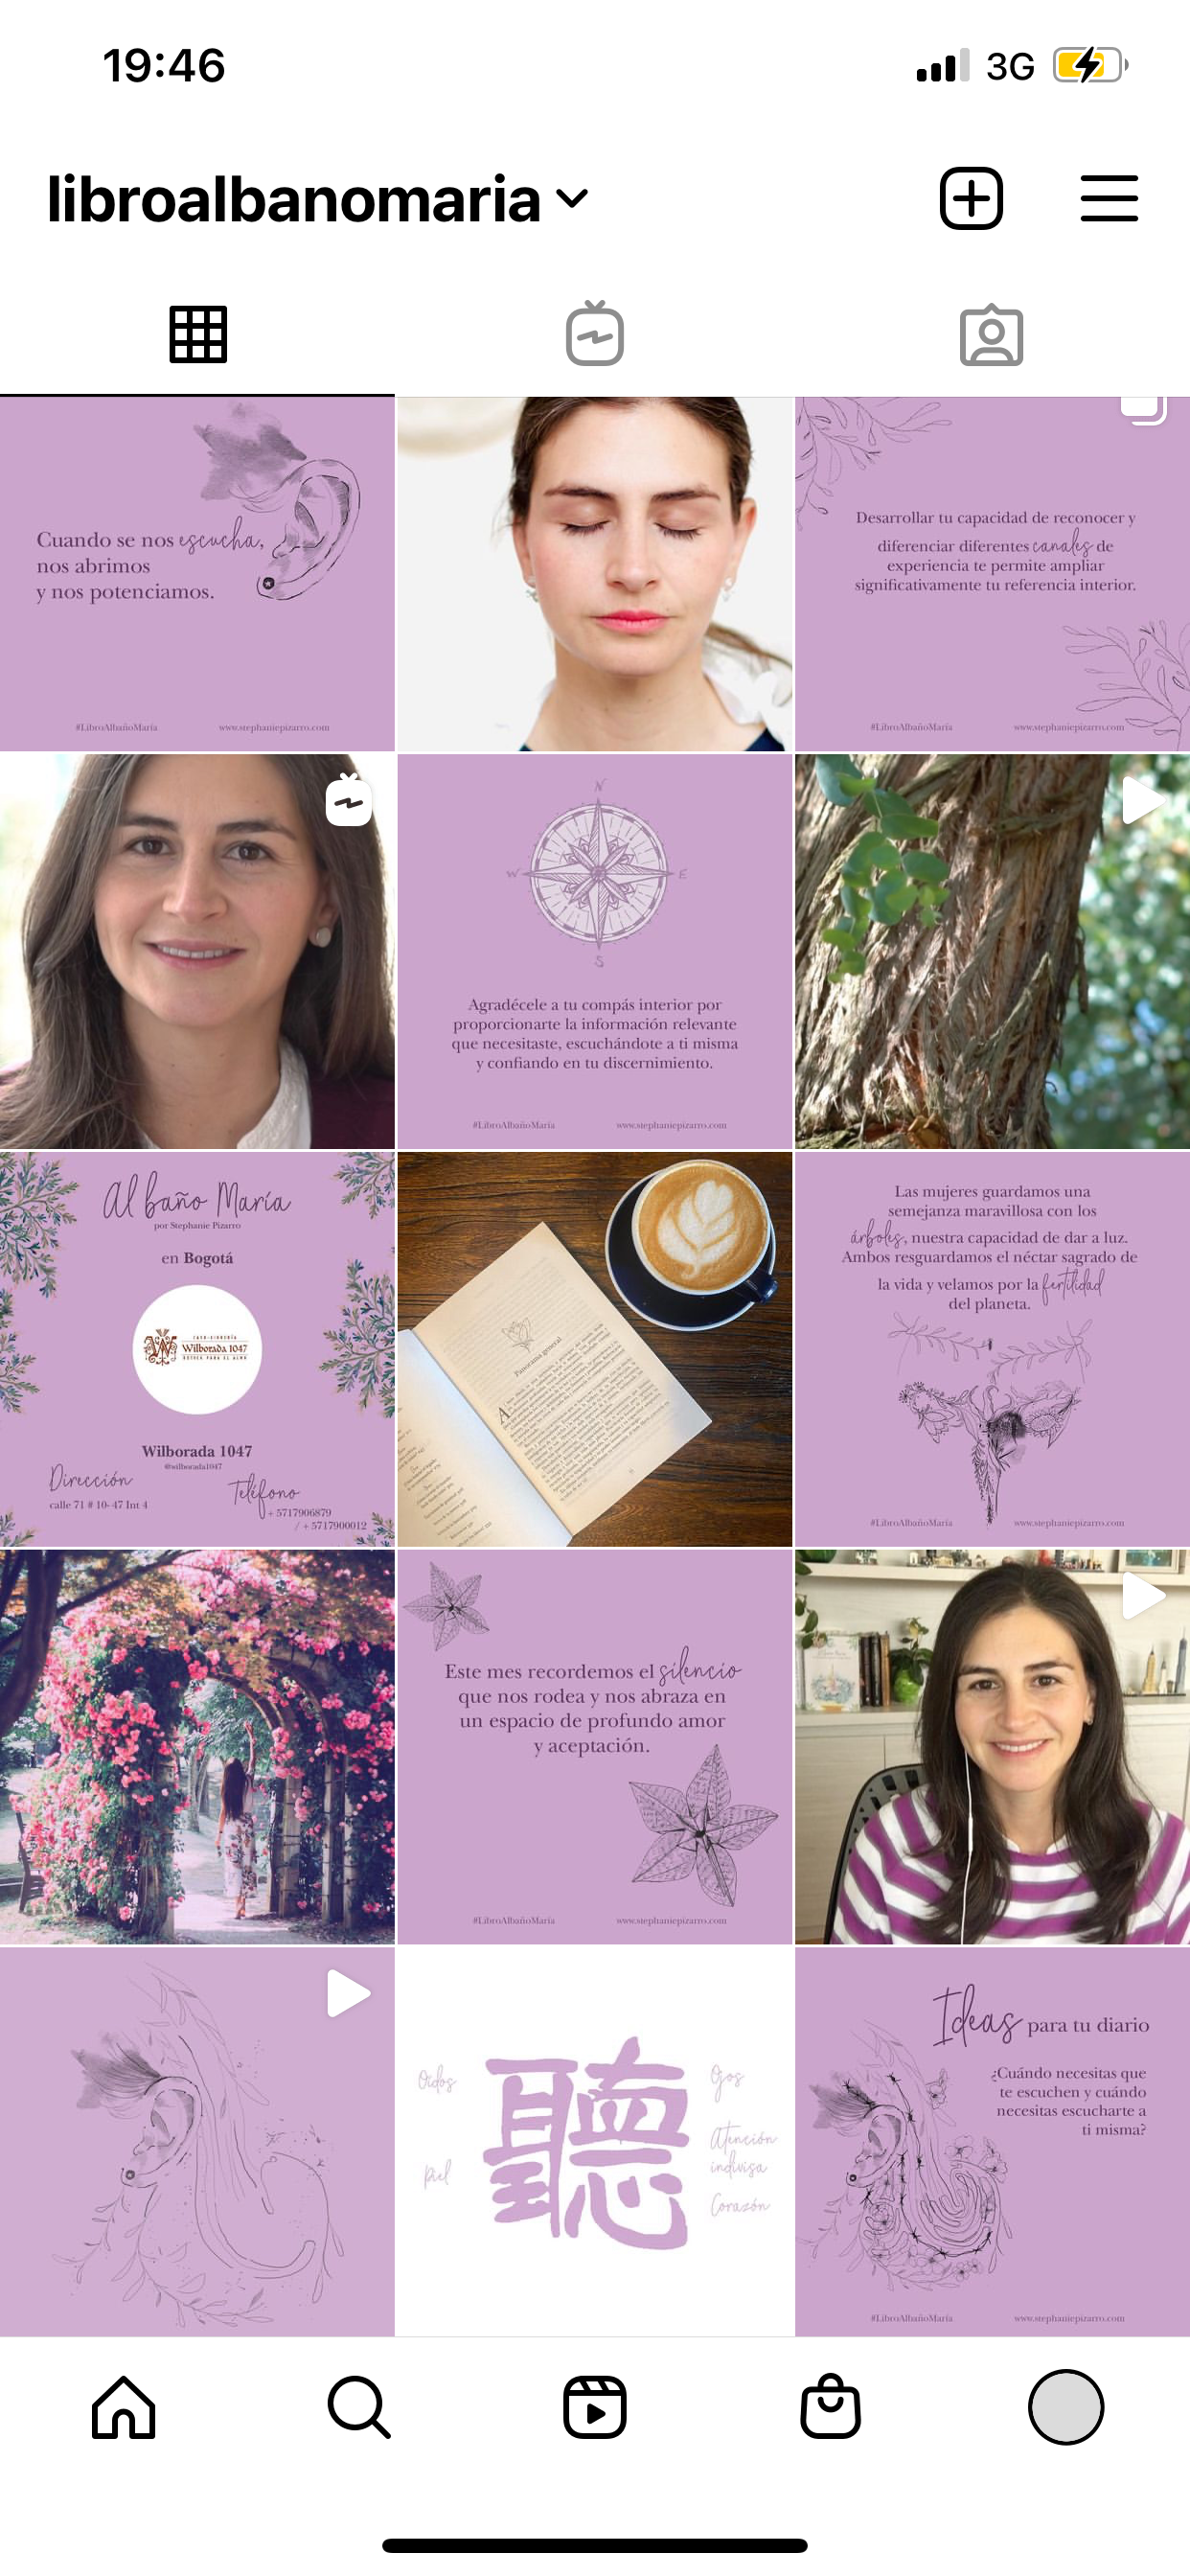Play the striped sweater woman video

[992, 1747]
